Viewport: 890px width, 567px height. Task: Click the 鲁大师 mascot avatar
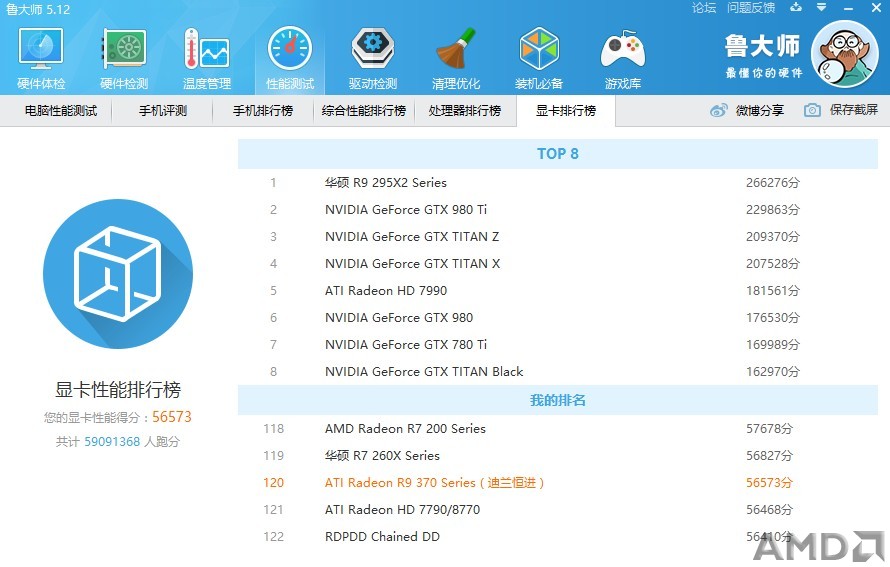click(x=845, y=54)
